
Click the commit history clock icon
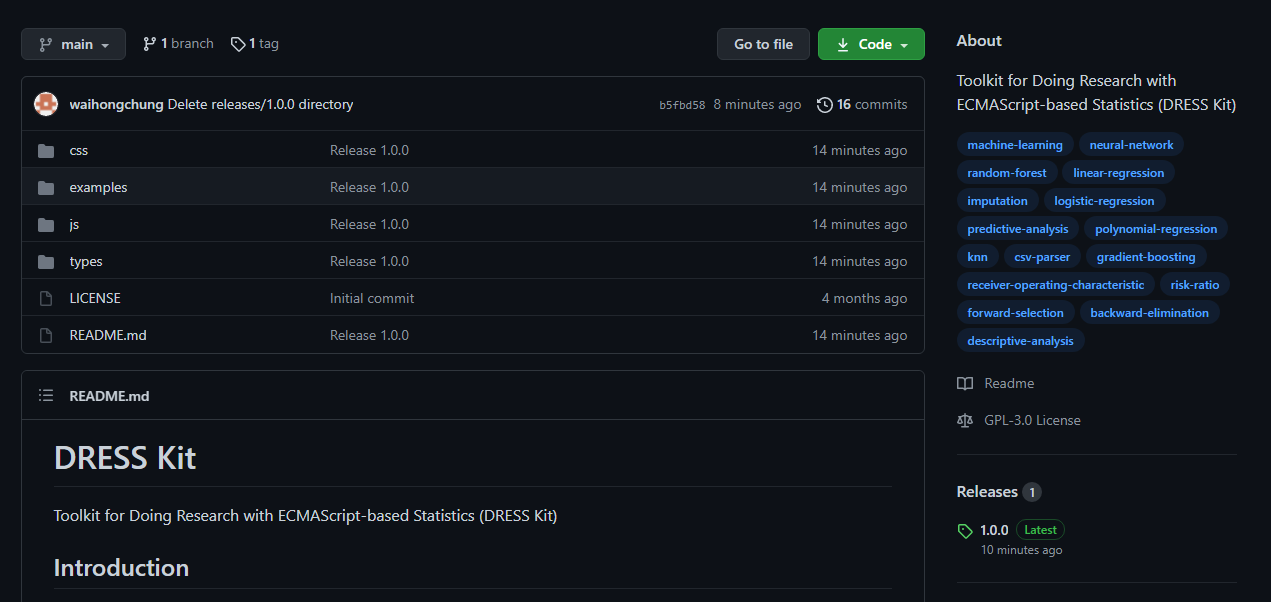tap(825, 105)
